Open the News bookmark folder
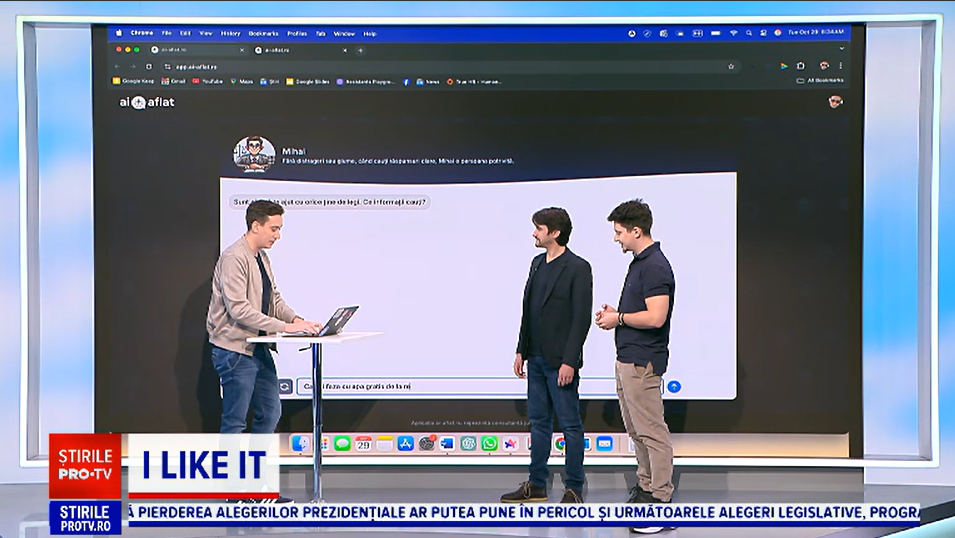 click(428, 81)
